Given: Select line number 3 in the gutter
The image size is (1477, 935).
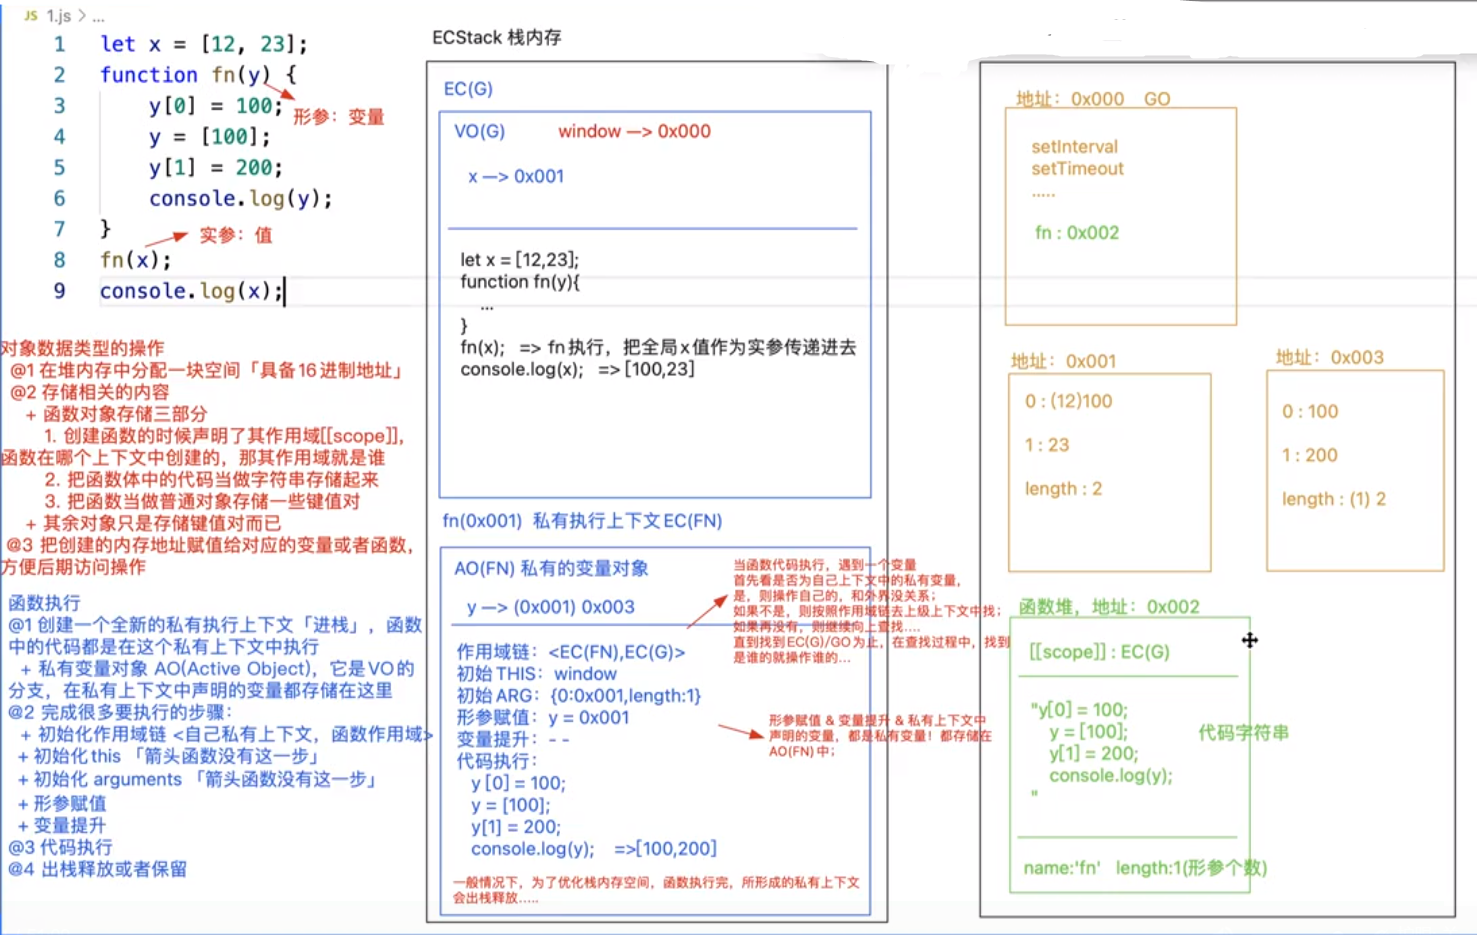Looking at the screenshot, I should tap(59, 106).
